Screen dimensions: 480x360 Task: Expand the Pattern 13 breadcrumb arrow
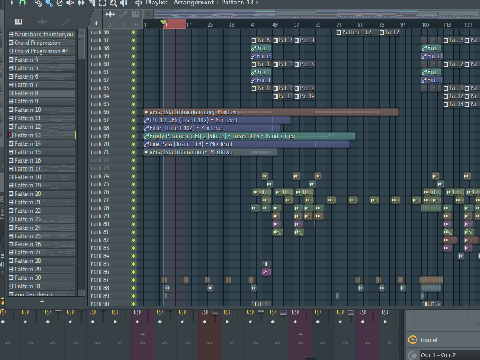click(257, 3)
